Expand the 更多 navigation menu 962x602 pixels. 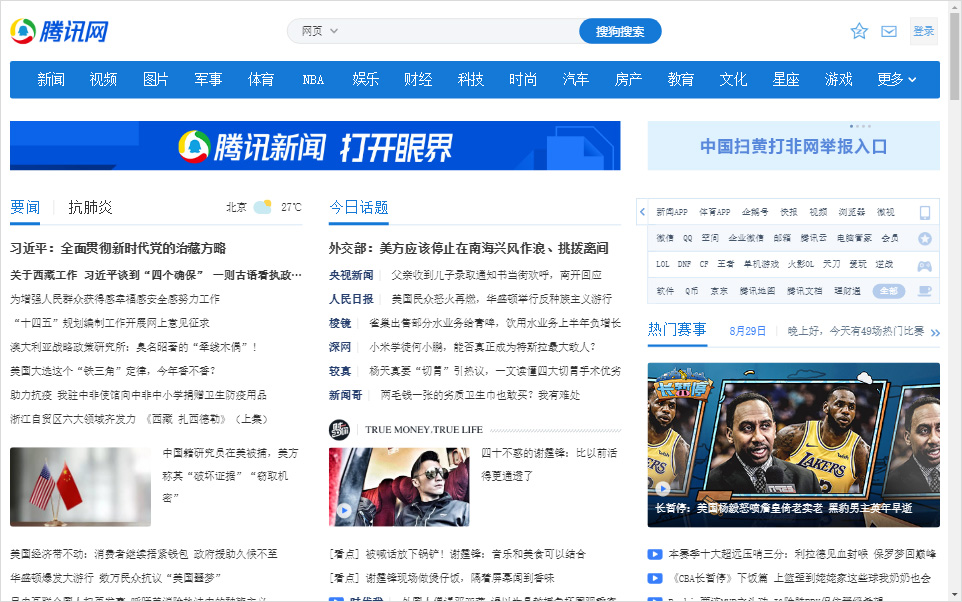pyautogui.click(x=897, y=79)
